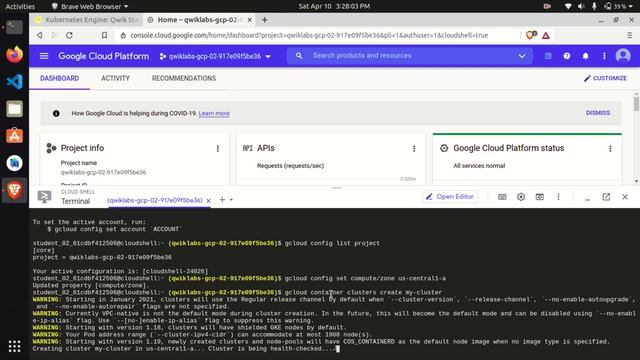Open Cloud Shell more options menu
Screen dimensions: 640x360
pos(558,197)
